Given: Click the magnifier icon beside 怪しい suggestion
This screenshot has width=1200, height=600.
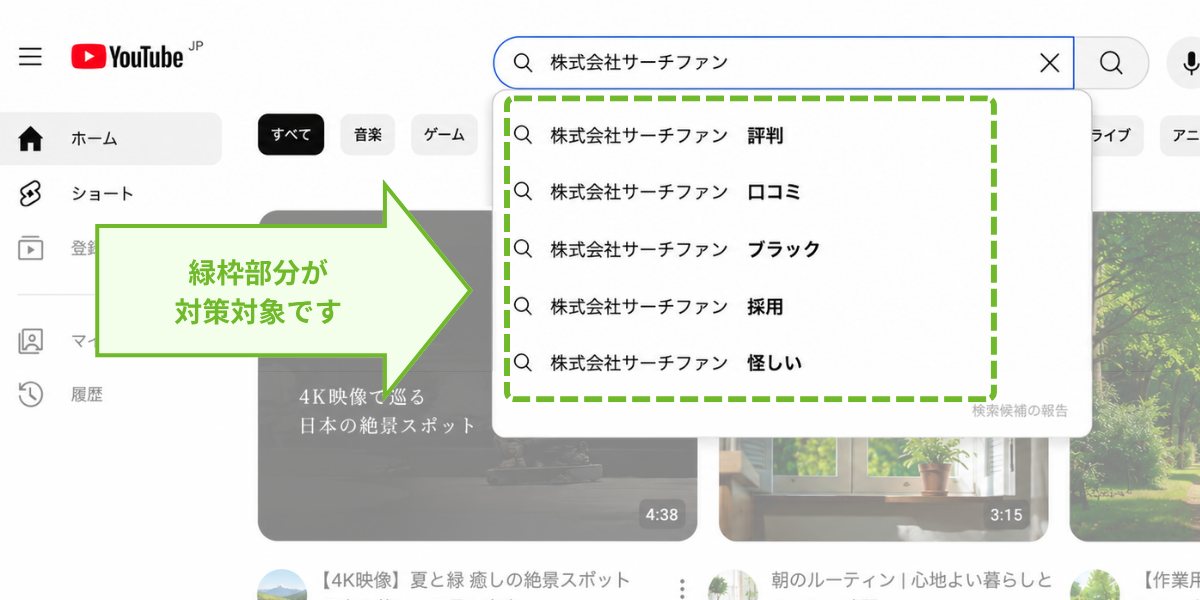Looking at the screenshot, I should pyautogui.click(x=523, y=363).
